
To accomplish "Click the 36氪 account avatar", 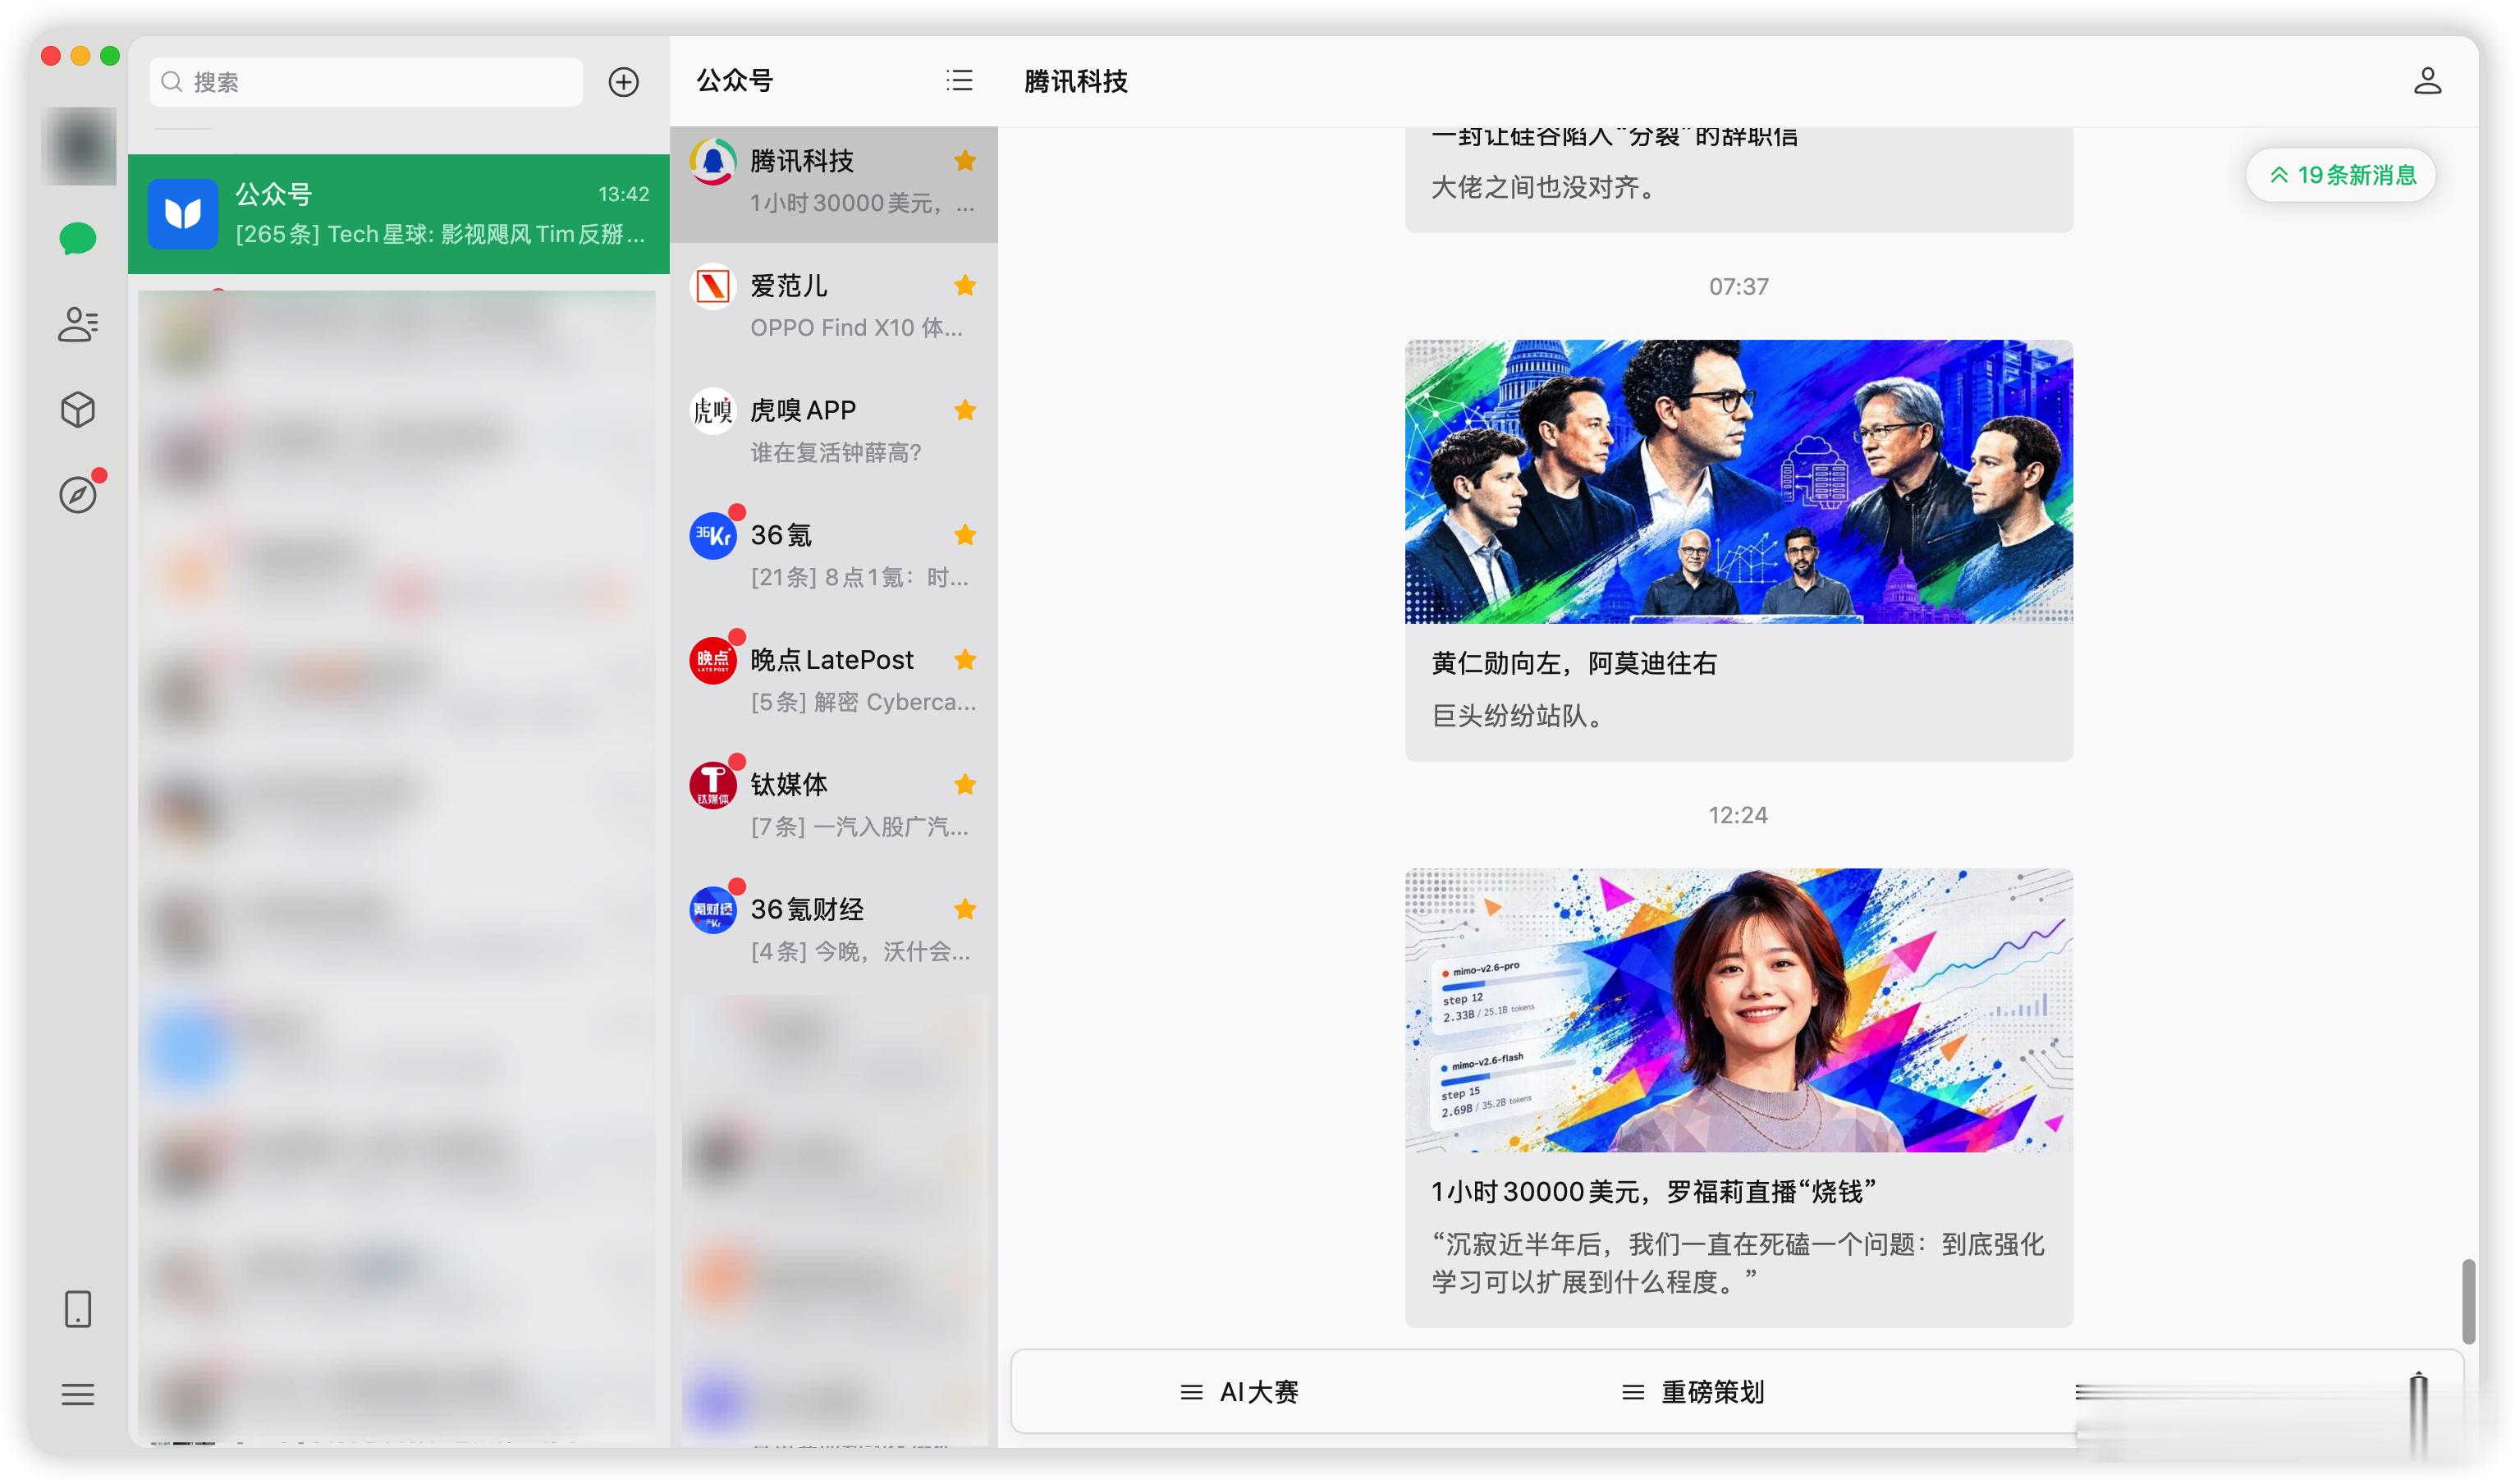I will (x=713, y=536).
